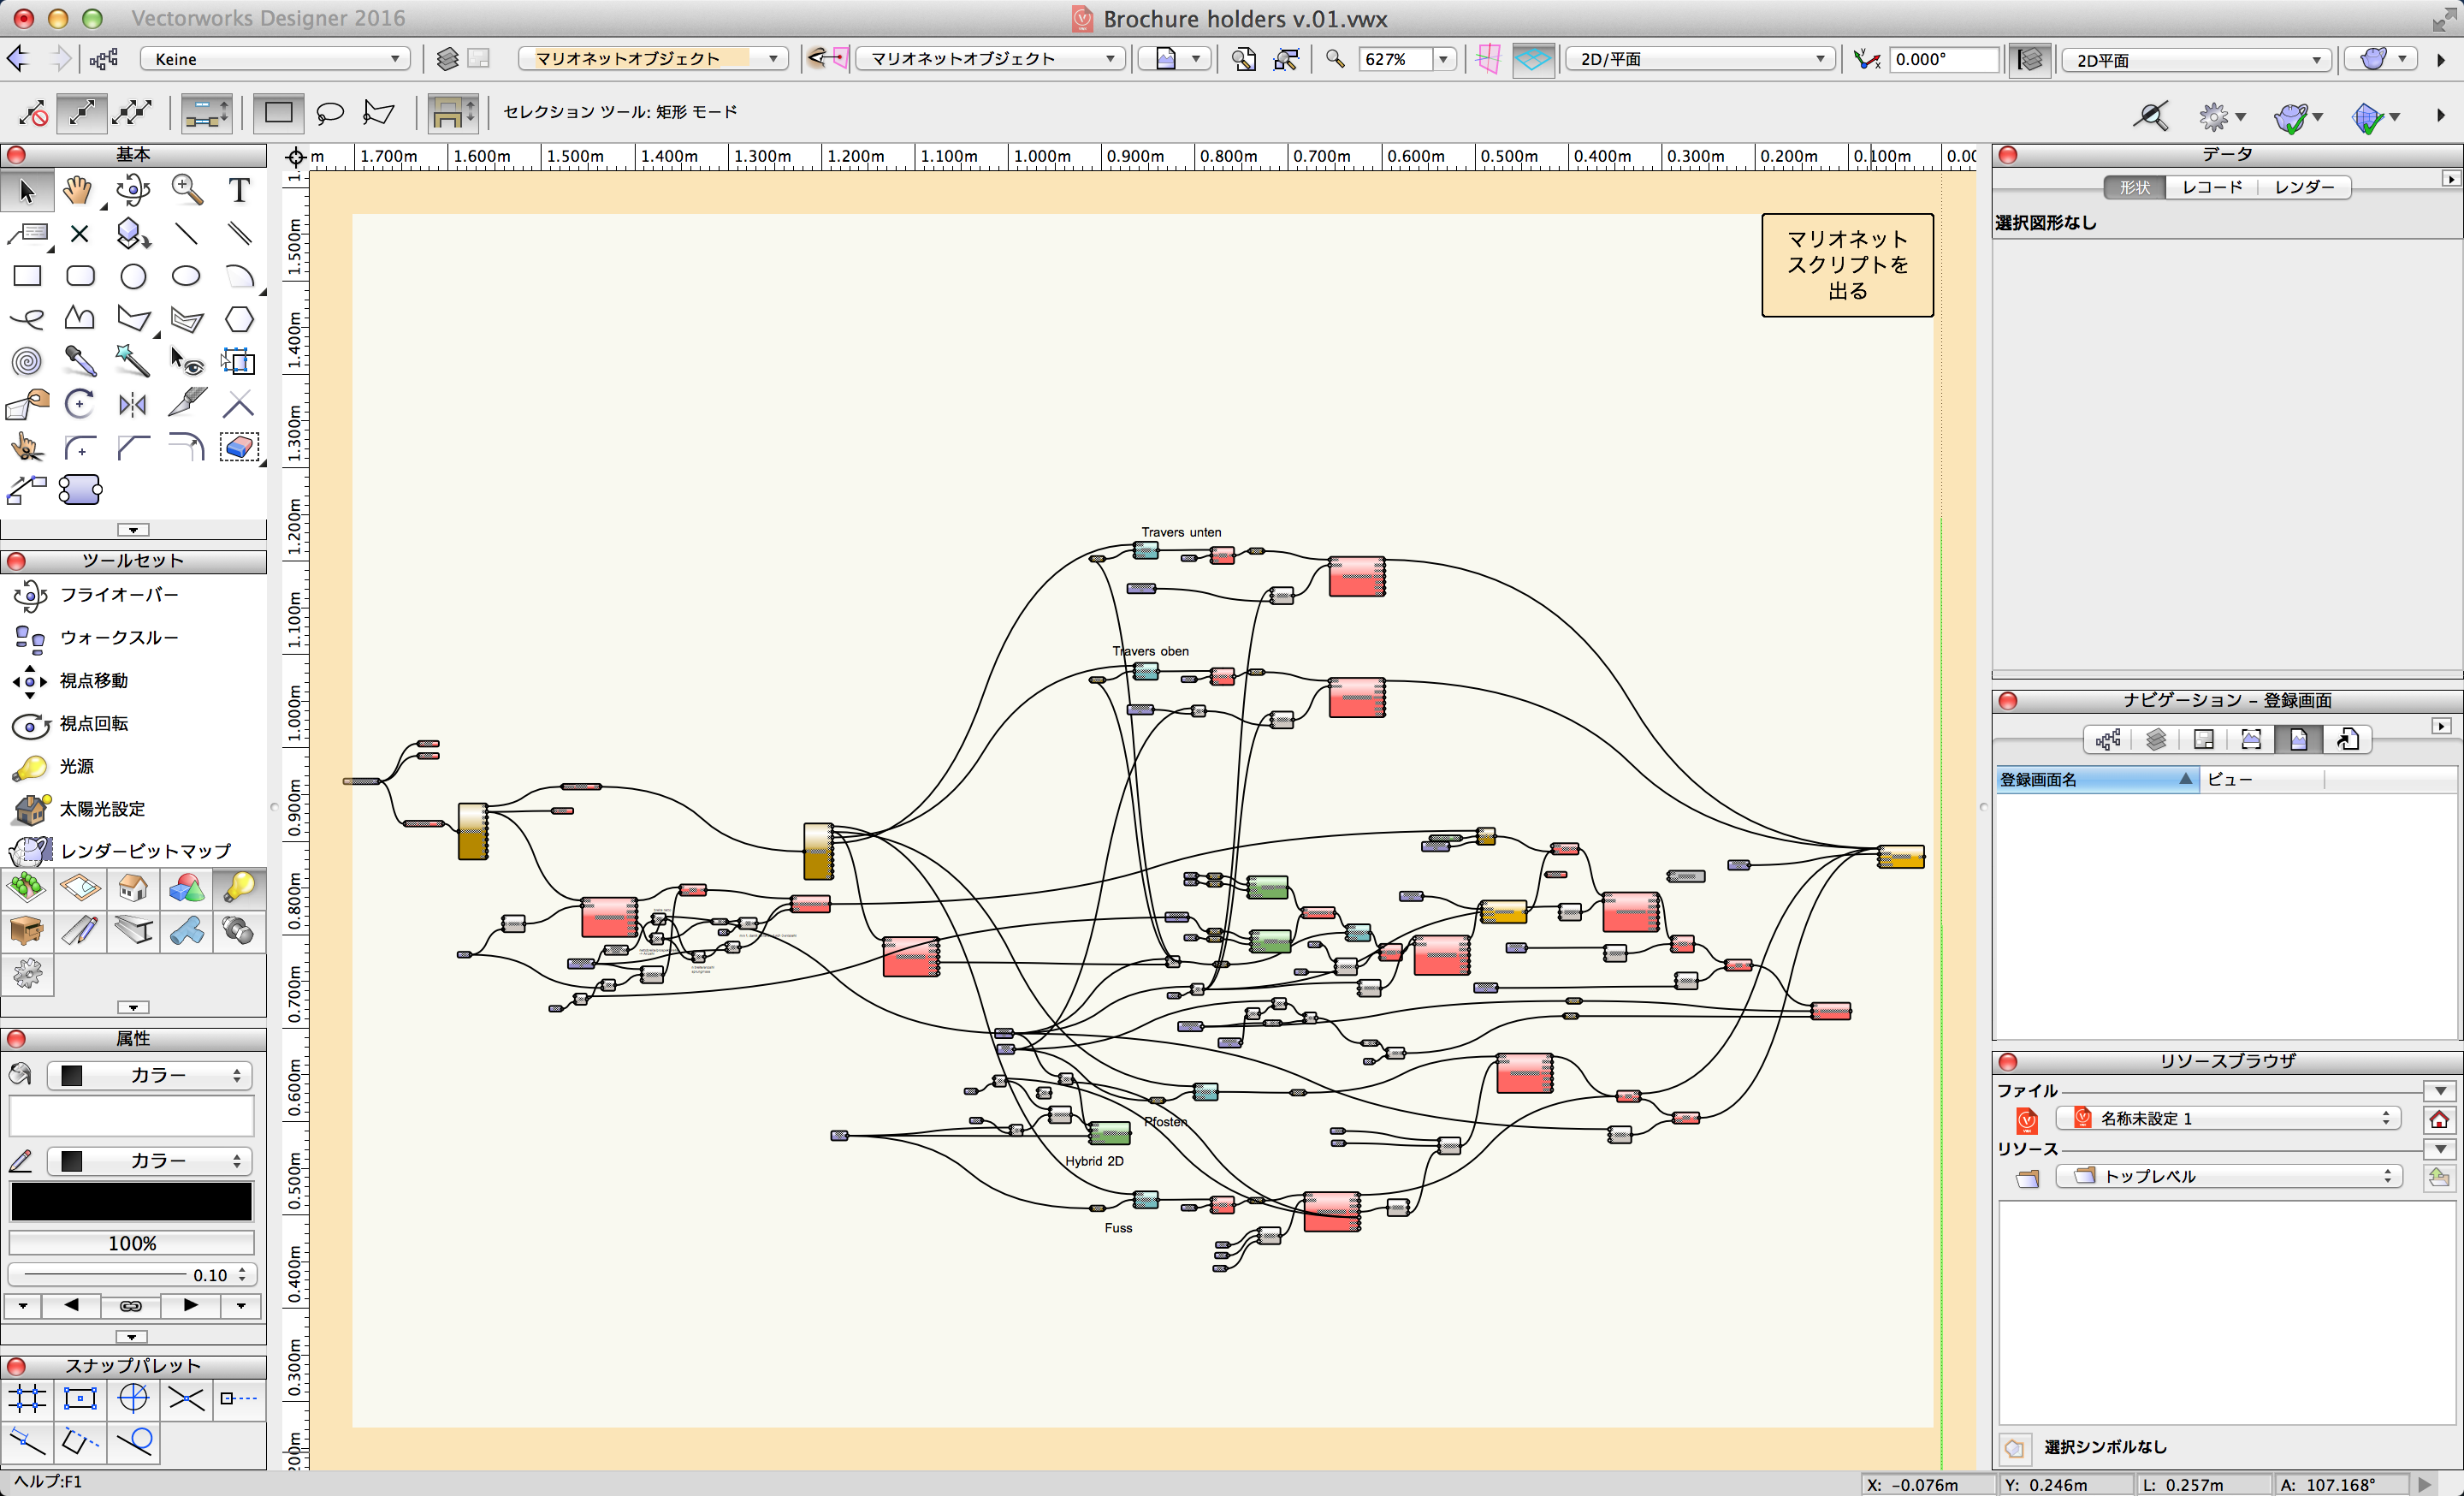
Task: Select the Eyedropper tool
Action: 80,361
